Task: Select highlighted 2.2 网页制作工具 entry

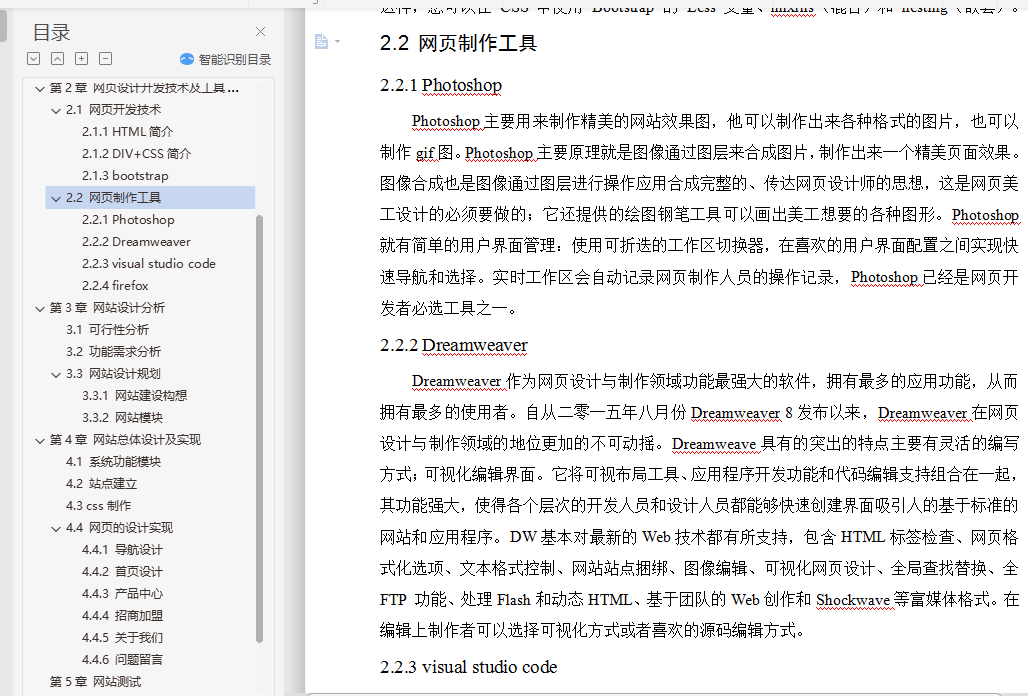Action: pos(150,198)
